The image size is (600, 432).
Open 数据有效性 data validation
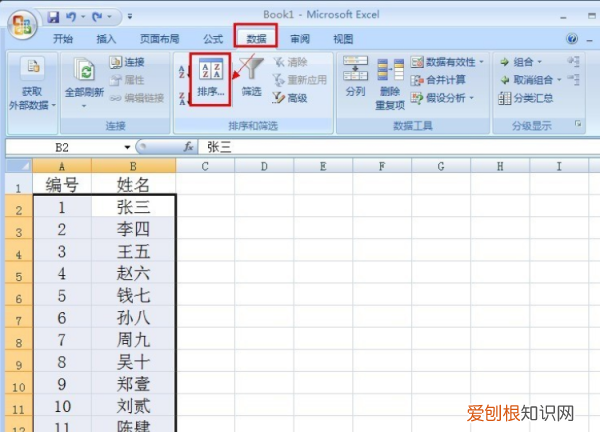coord(443,62)
